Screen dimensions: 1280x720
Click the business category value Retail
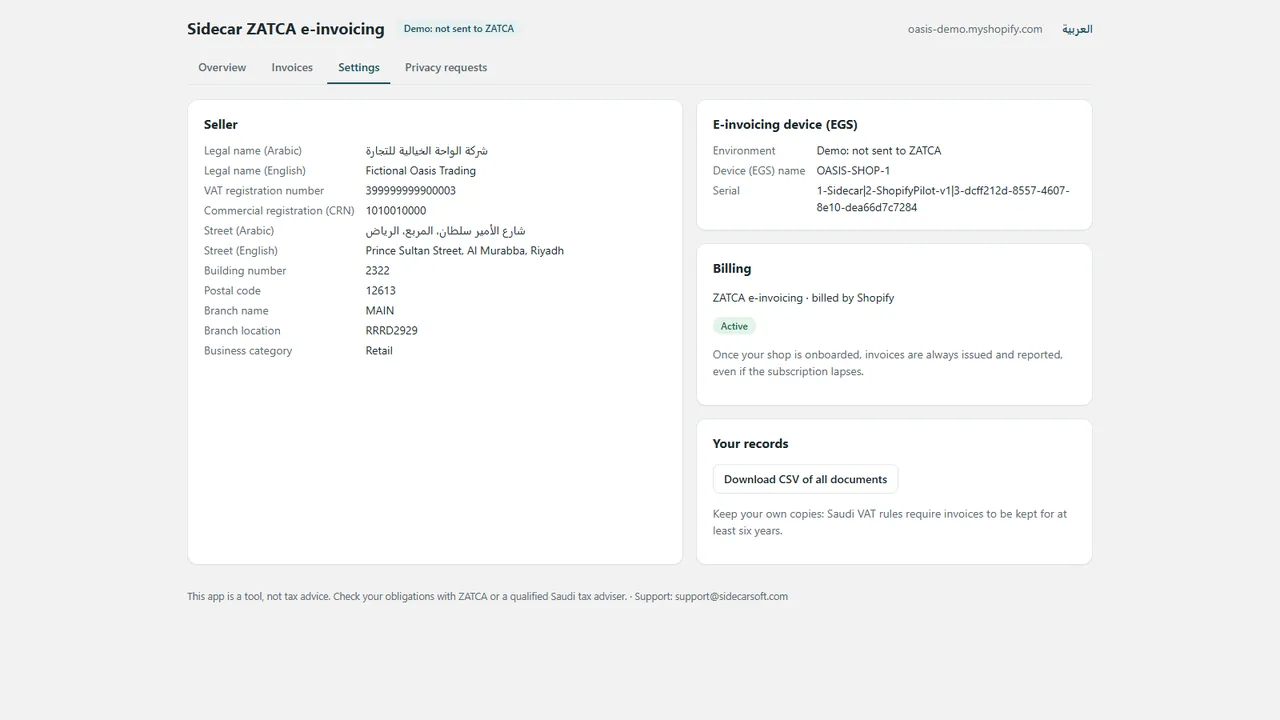coord(379,351)
